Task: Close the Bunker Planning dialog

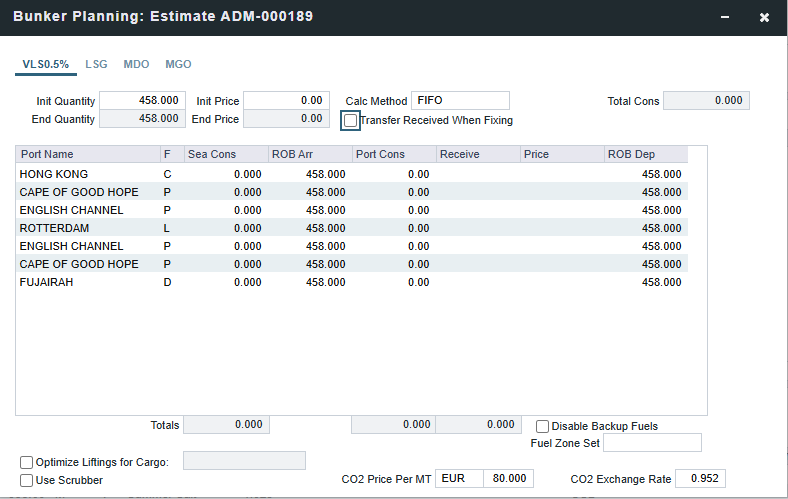Action: tap(764, 18)
